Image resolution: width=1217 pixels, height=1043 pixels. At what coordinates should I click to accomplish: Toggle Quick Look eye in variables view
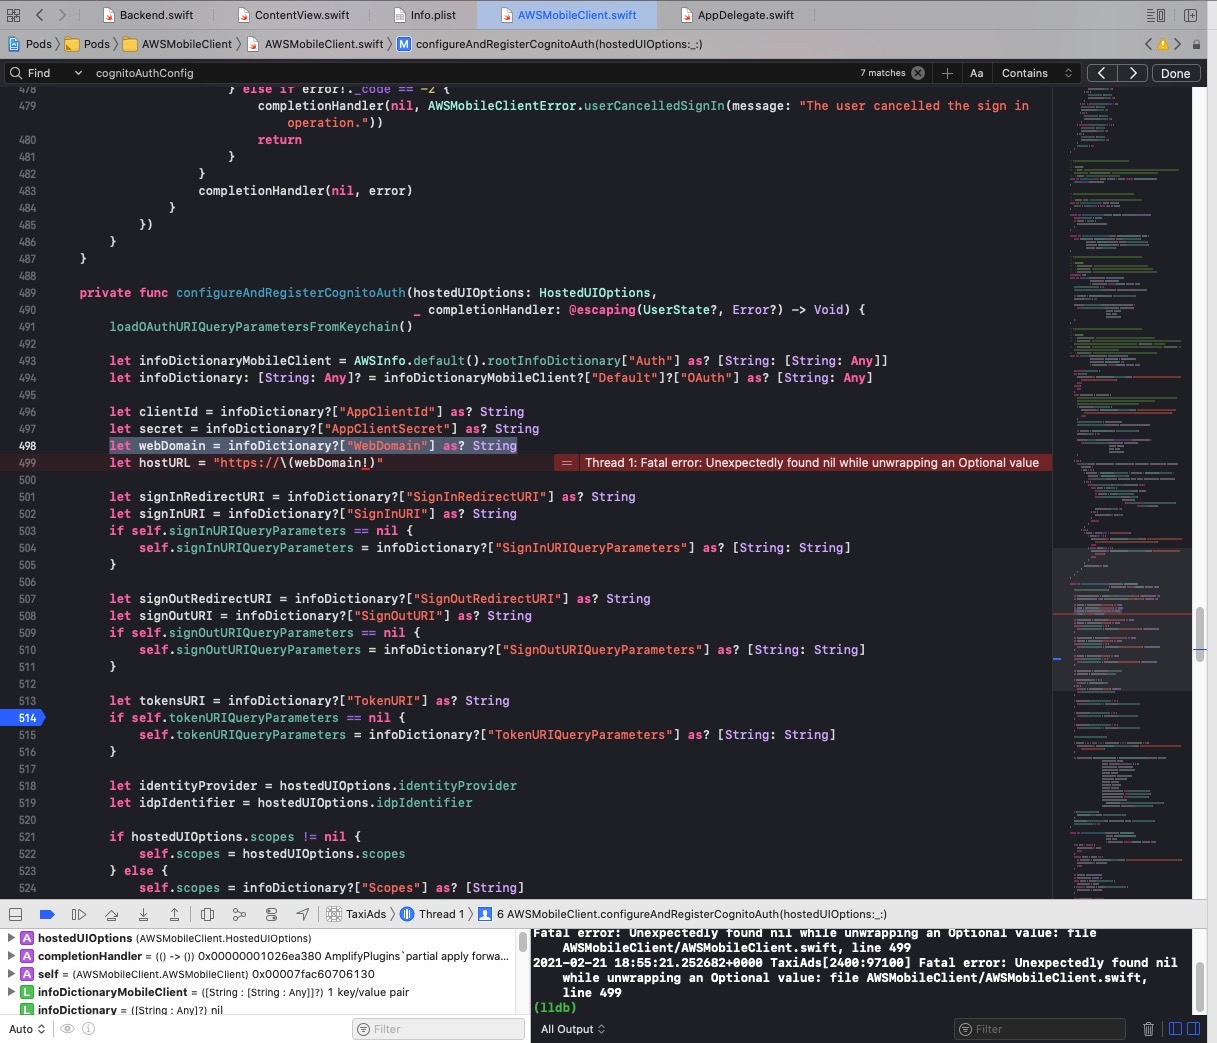click(66, 1028)
